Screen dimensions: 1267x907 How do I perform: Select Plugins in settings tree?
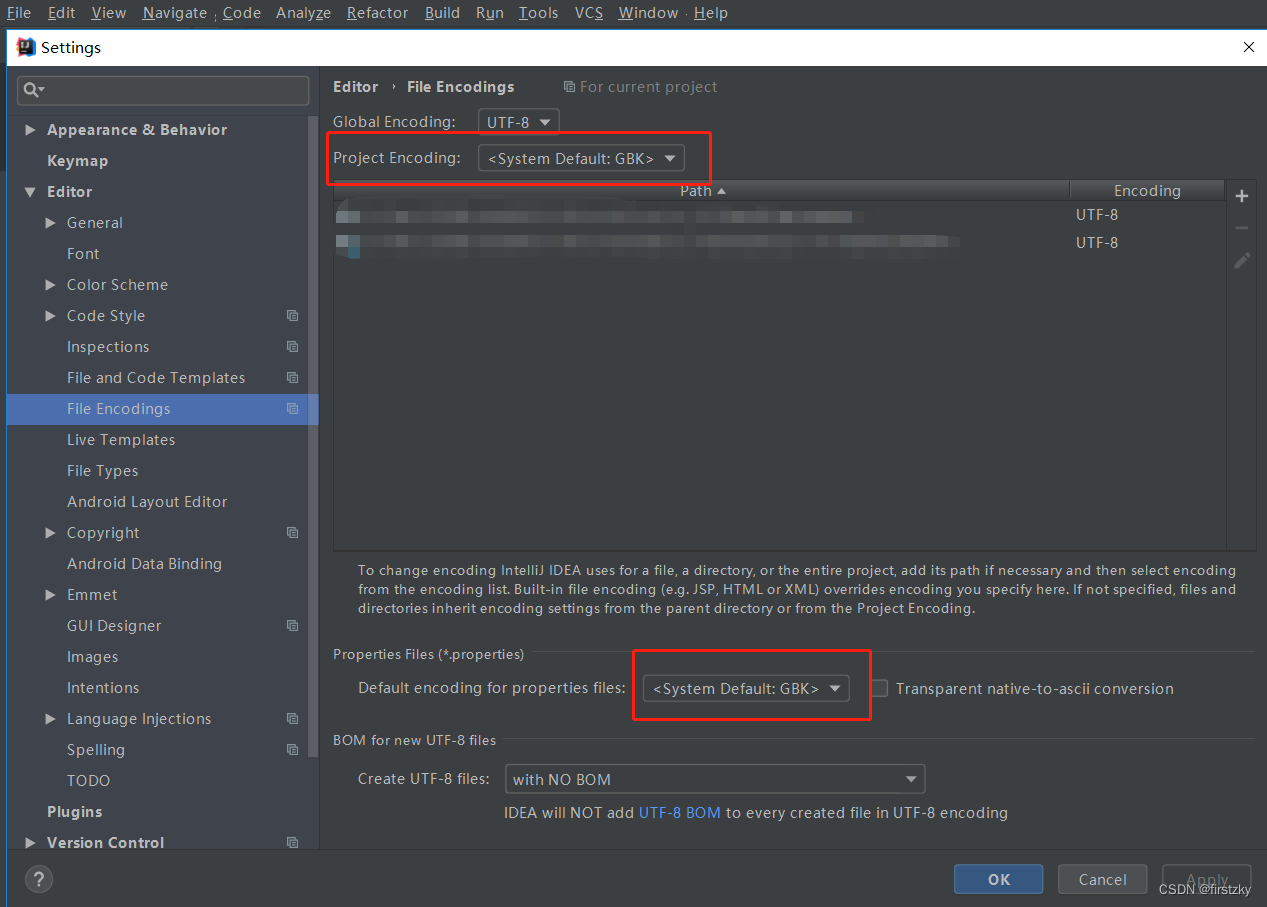[x=74, y=812]
